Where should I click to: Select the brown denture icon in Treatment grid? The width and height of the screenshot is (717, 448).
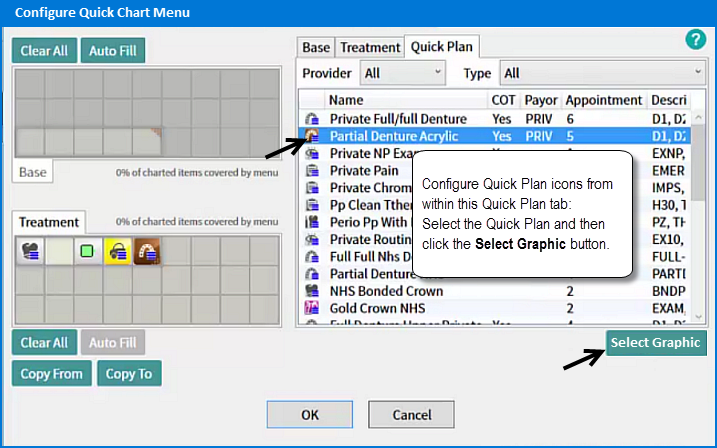coord(147,251)
